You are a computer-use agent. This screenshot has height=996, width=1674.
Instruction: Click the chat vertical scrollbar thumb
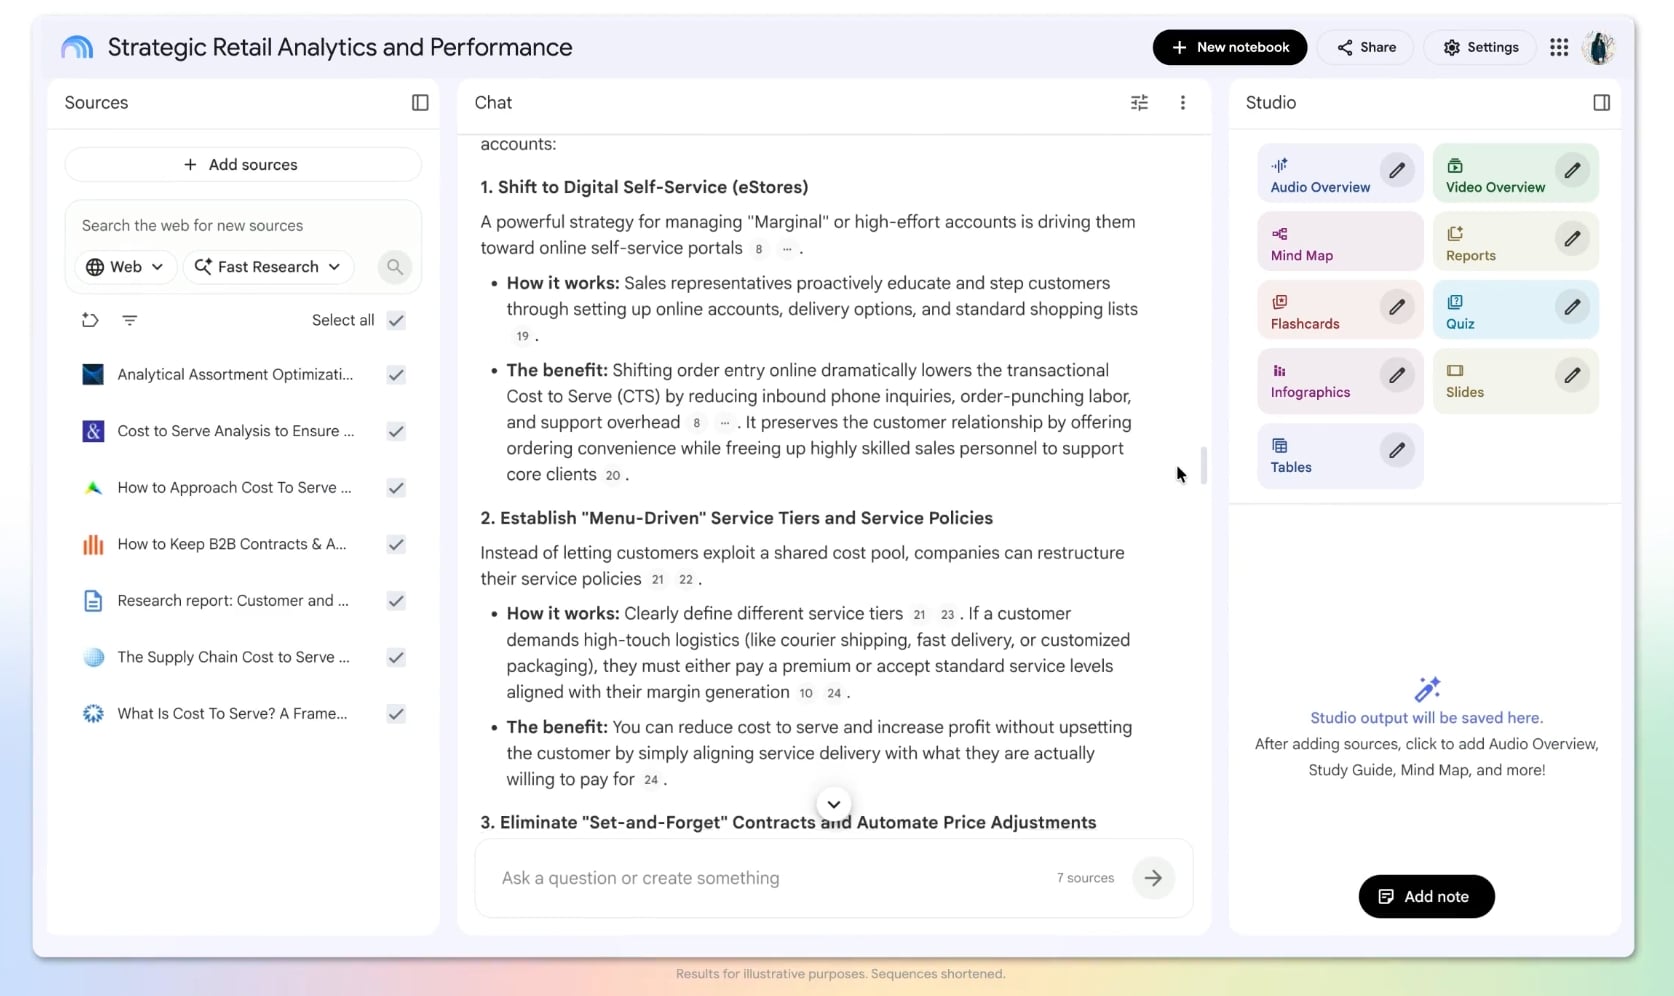tap(1203, 466)
